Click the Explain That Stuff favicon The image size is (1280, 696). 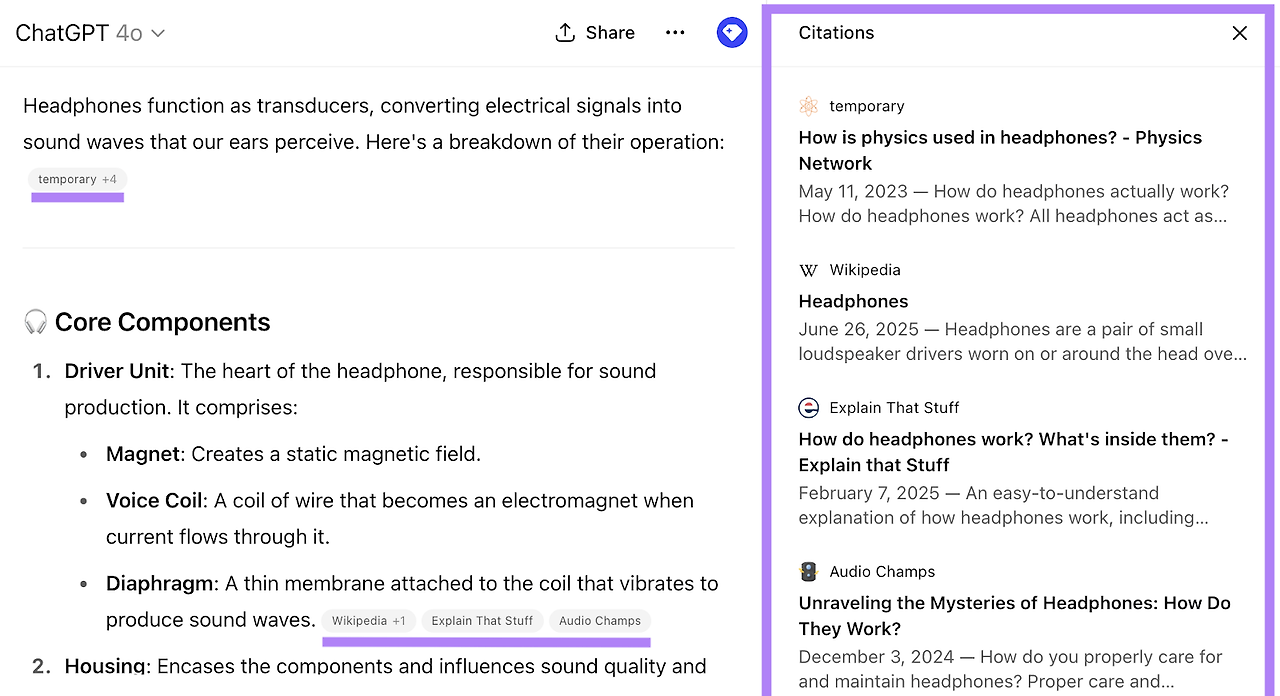point(809,408)
